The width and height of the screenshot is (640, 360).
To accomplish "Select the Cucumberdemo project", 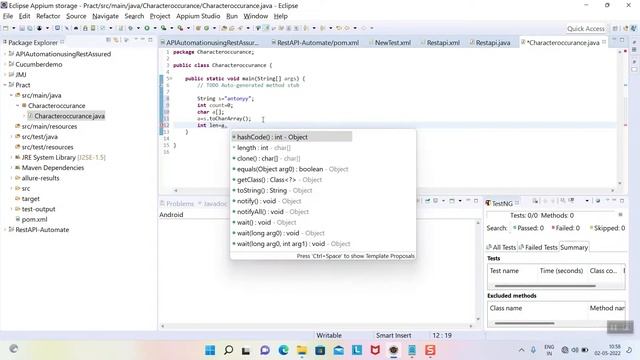I will click(38, 64).
